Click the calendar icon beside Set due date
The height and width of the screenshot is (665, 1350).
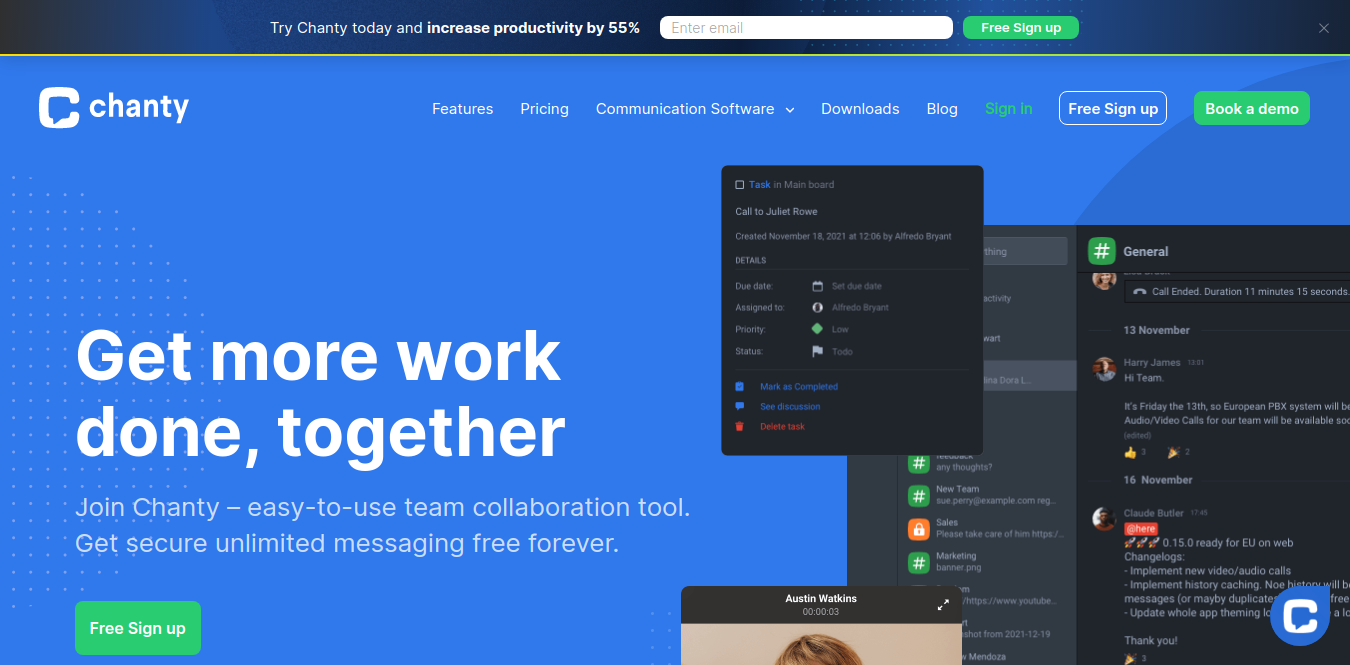817,286
